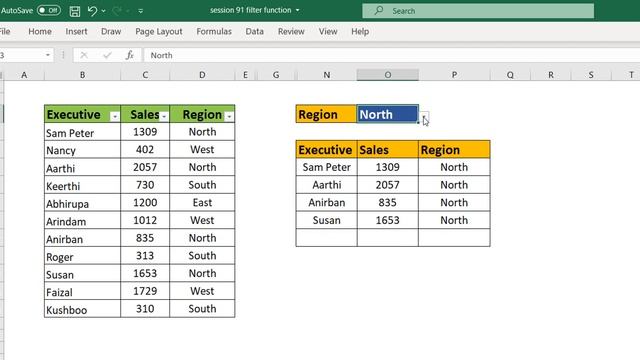Screen dimensions: 640x360
Task: Open the View tab
Action: [x=328, y=31]
